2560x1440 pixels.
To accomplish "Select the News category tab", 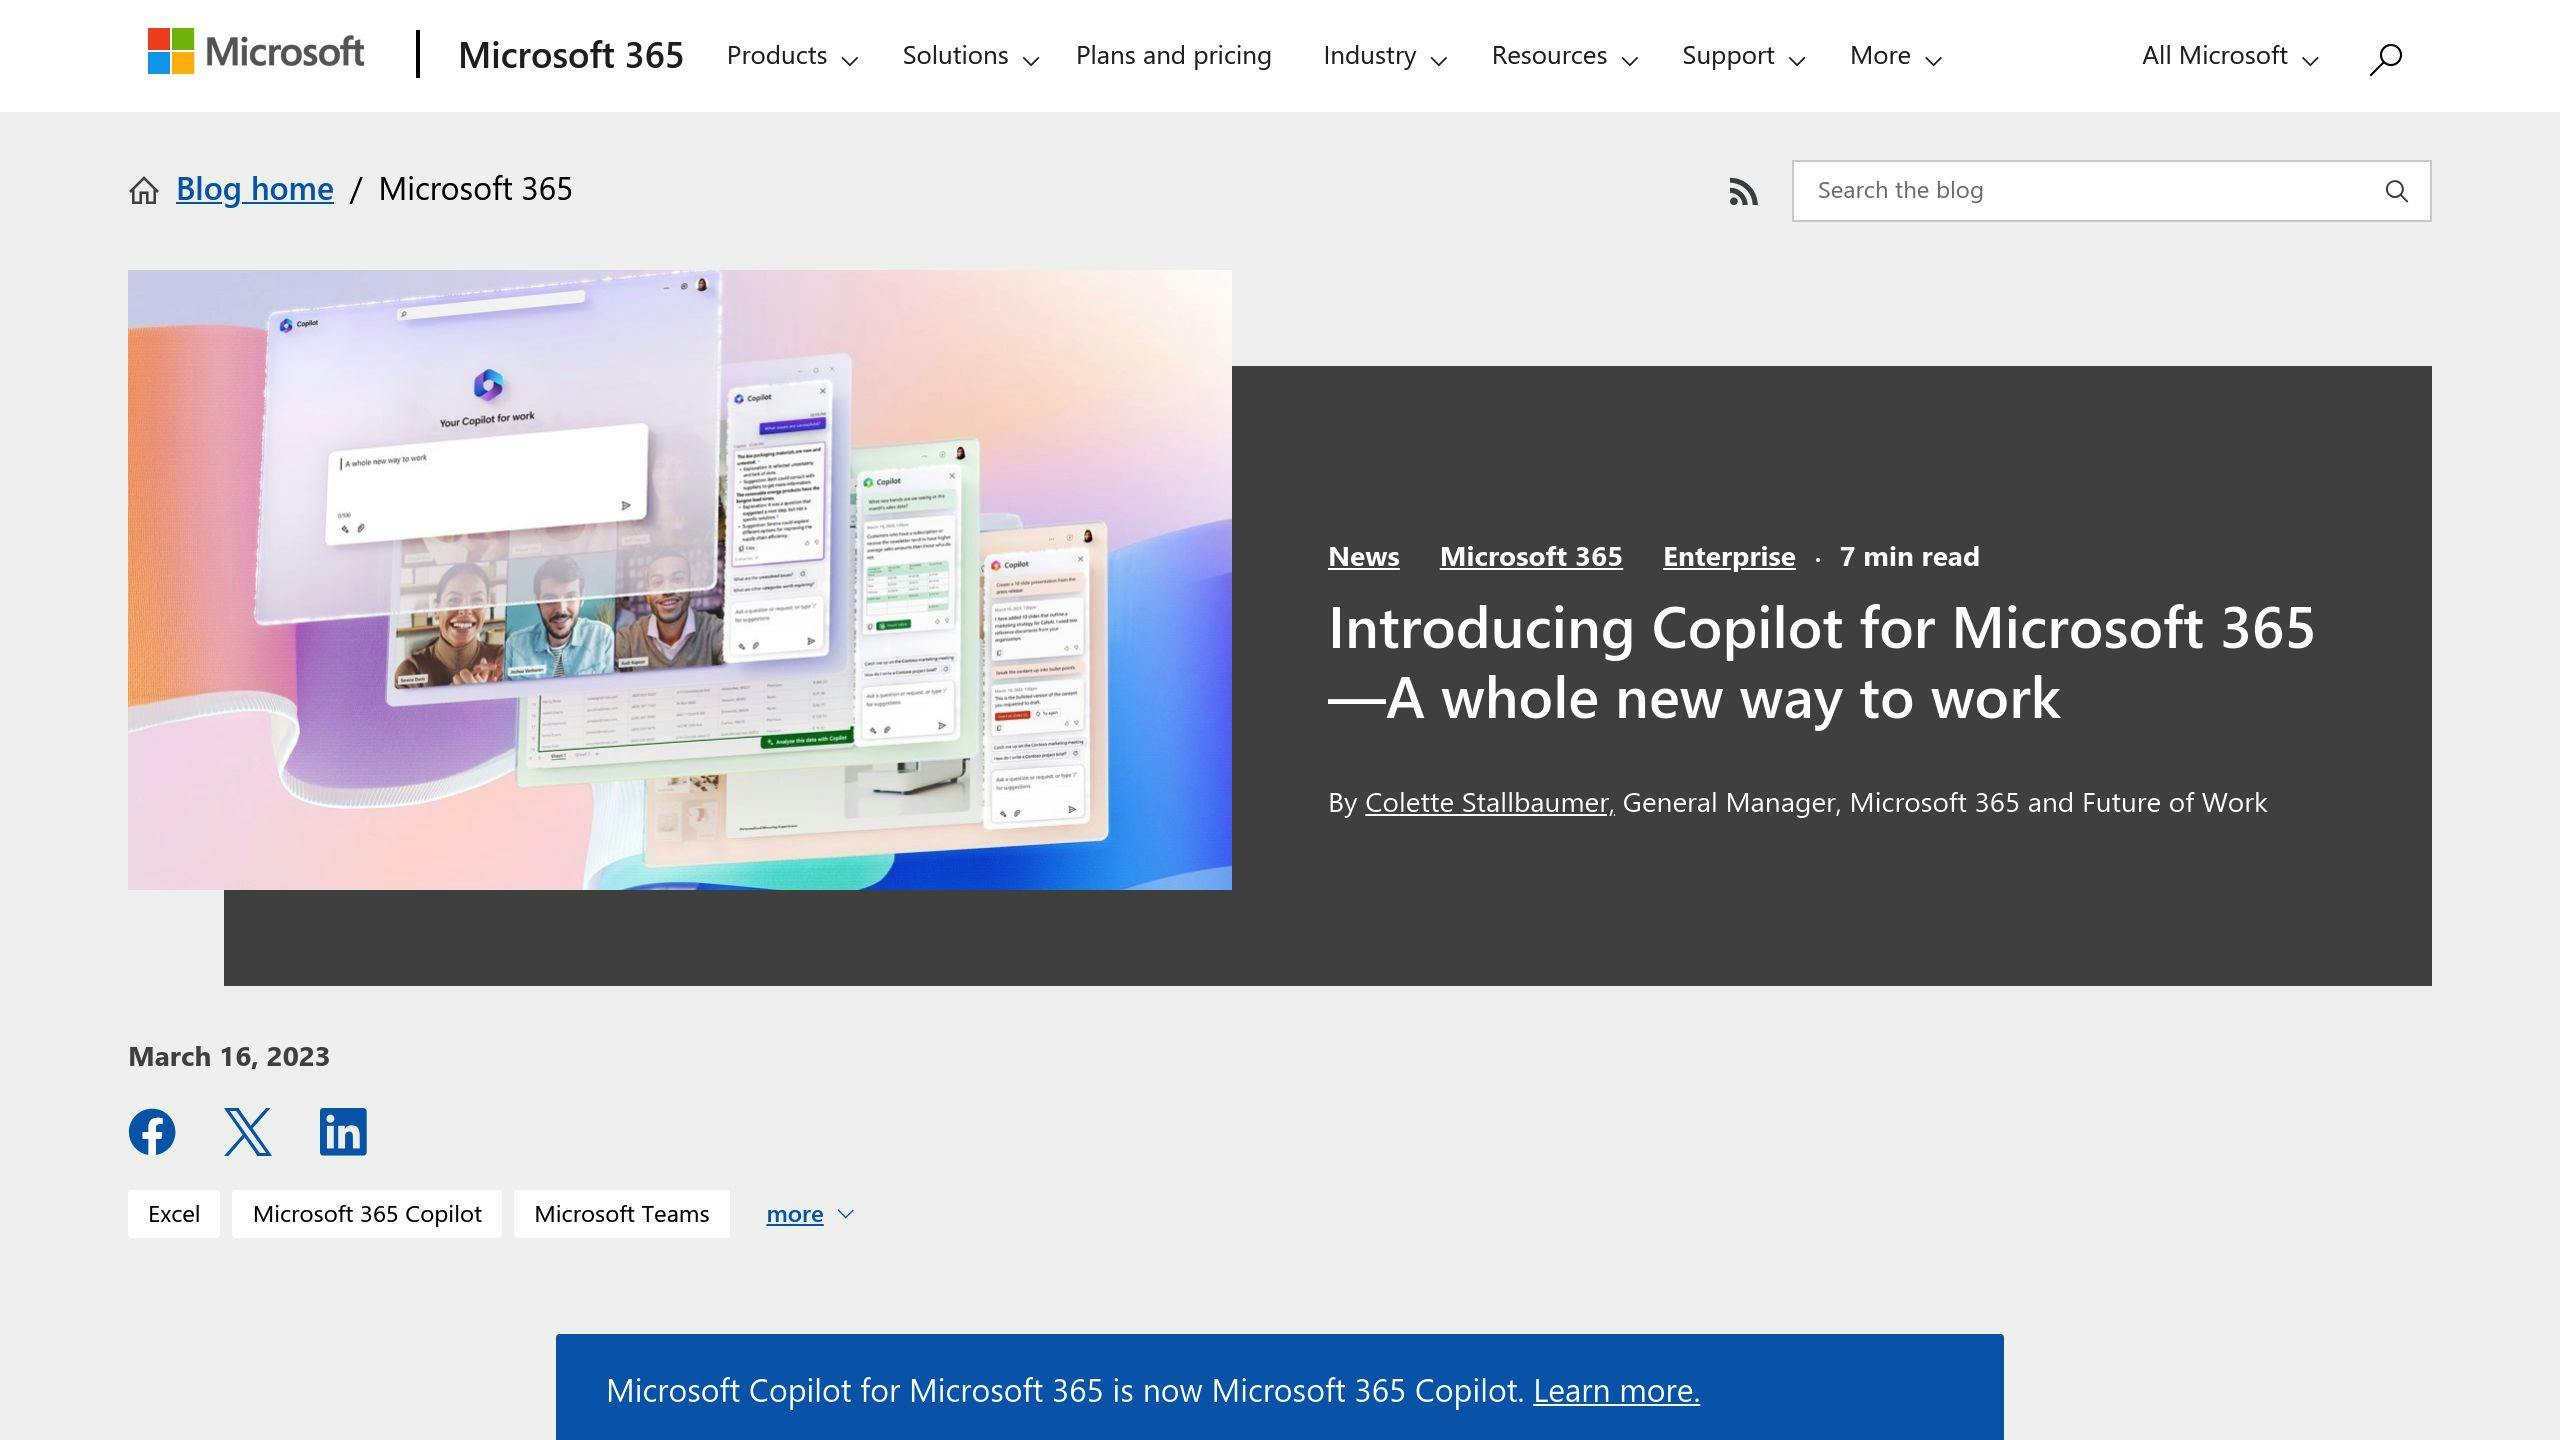I will coord(1363,556).
